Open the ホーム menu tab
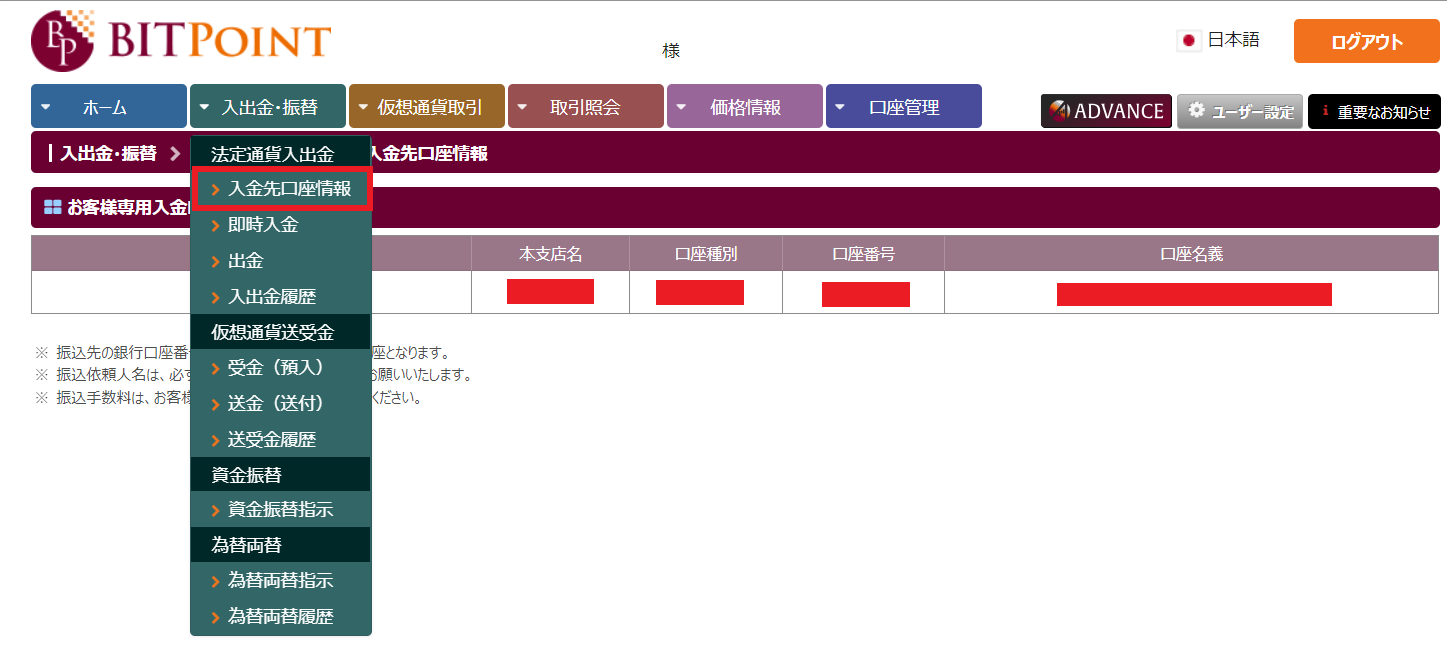The image size is (1447, 646). (x=109, y=106)
